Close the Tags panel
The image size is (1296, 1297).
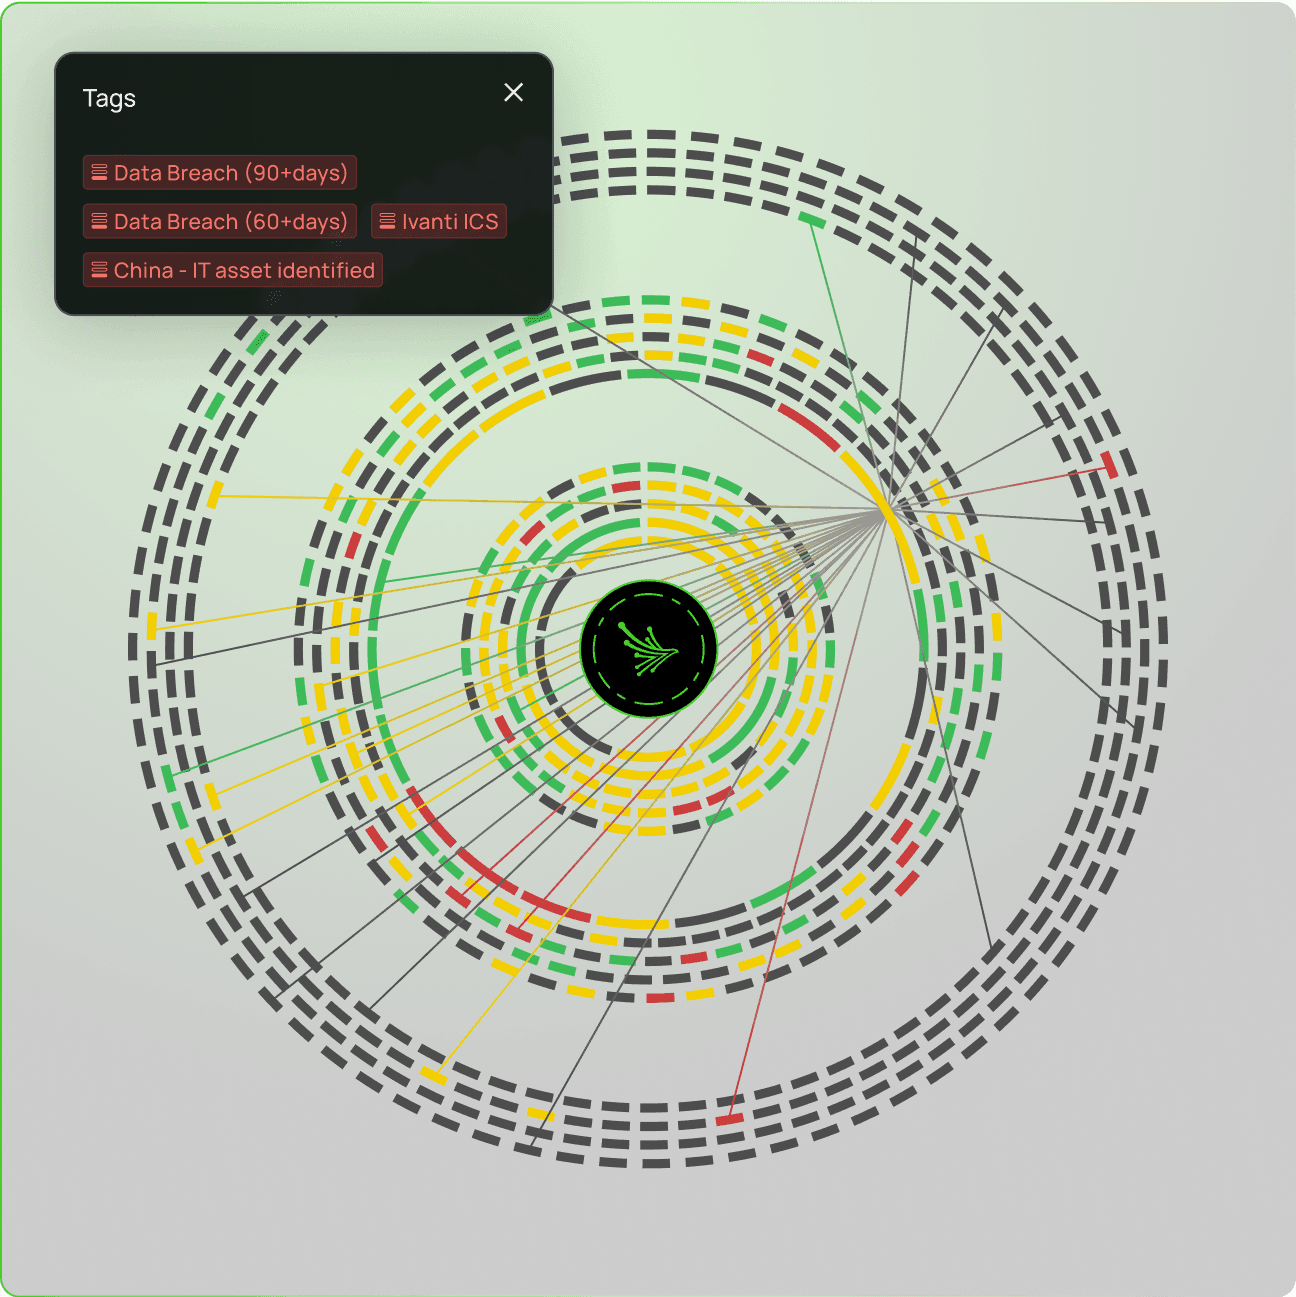(x=513, y=93)
